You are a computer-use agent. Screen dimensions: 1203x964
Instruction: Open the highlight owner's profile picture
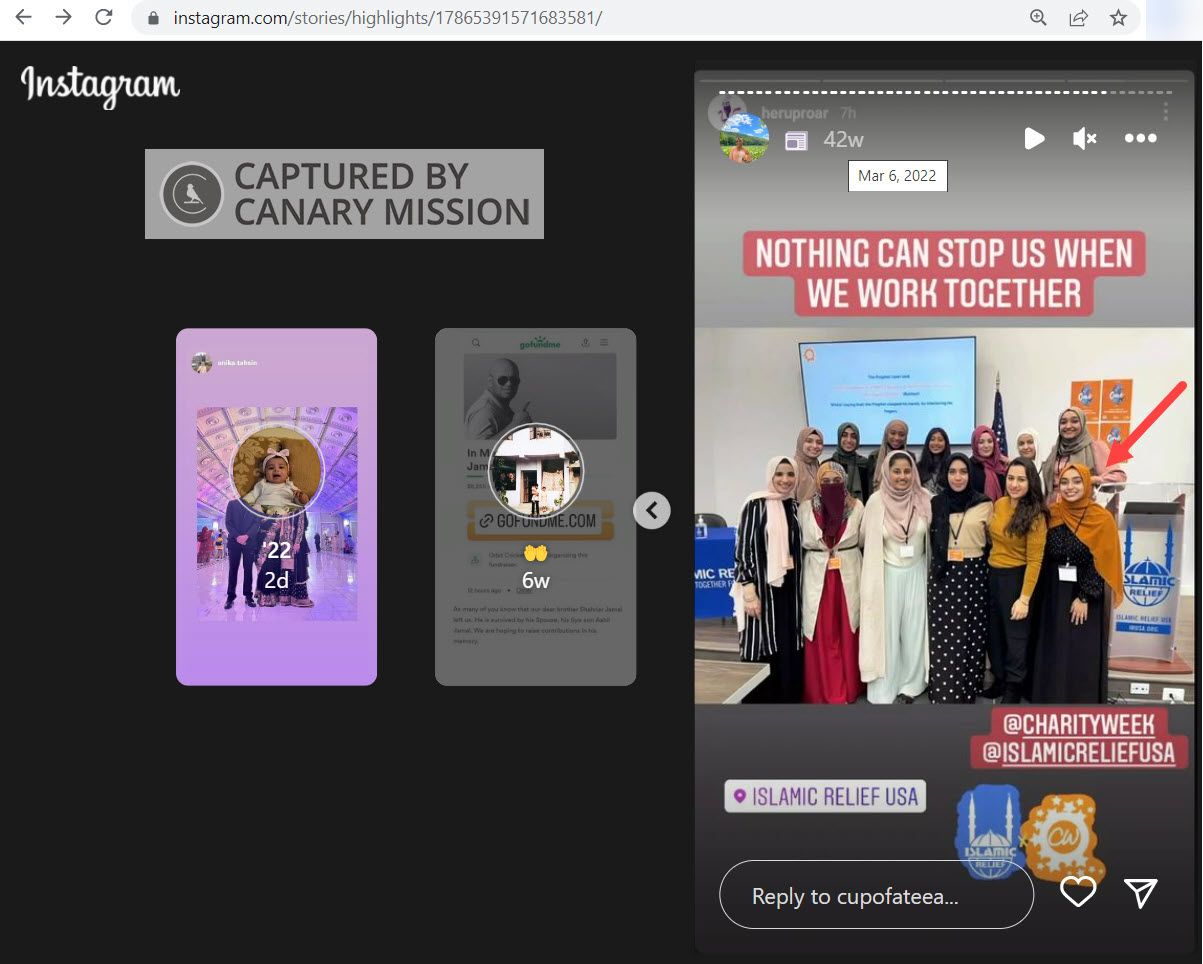[744, 138]
